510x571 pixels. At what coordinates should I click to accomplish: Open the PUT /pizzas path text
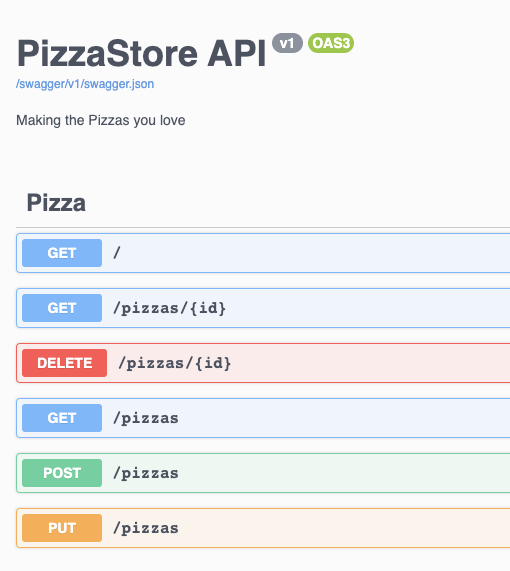(146, 528)
